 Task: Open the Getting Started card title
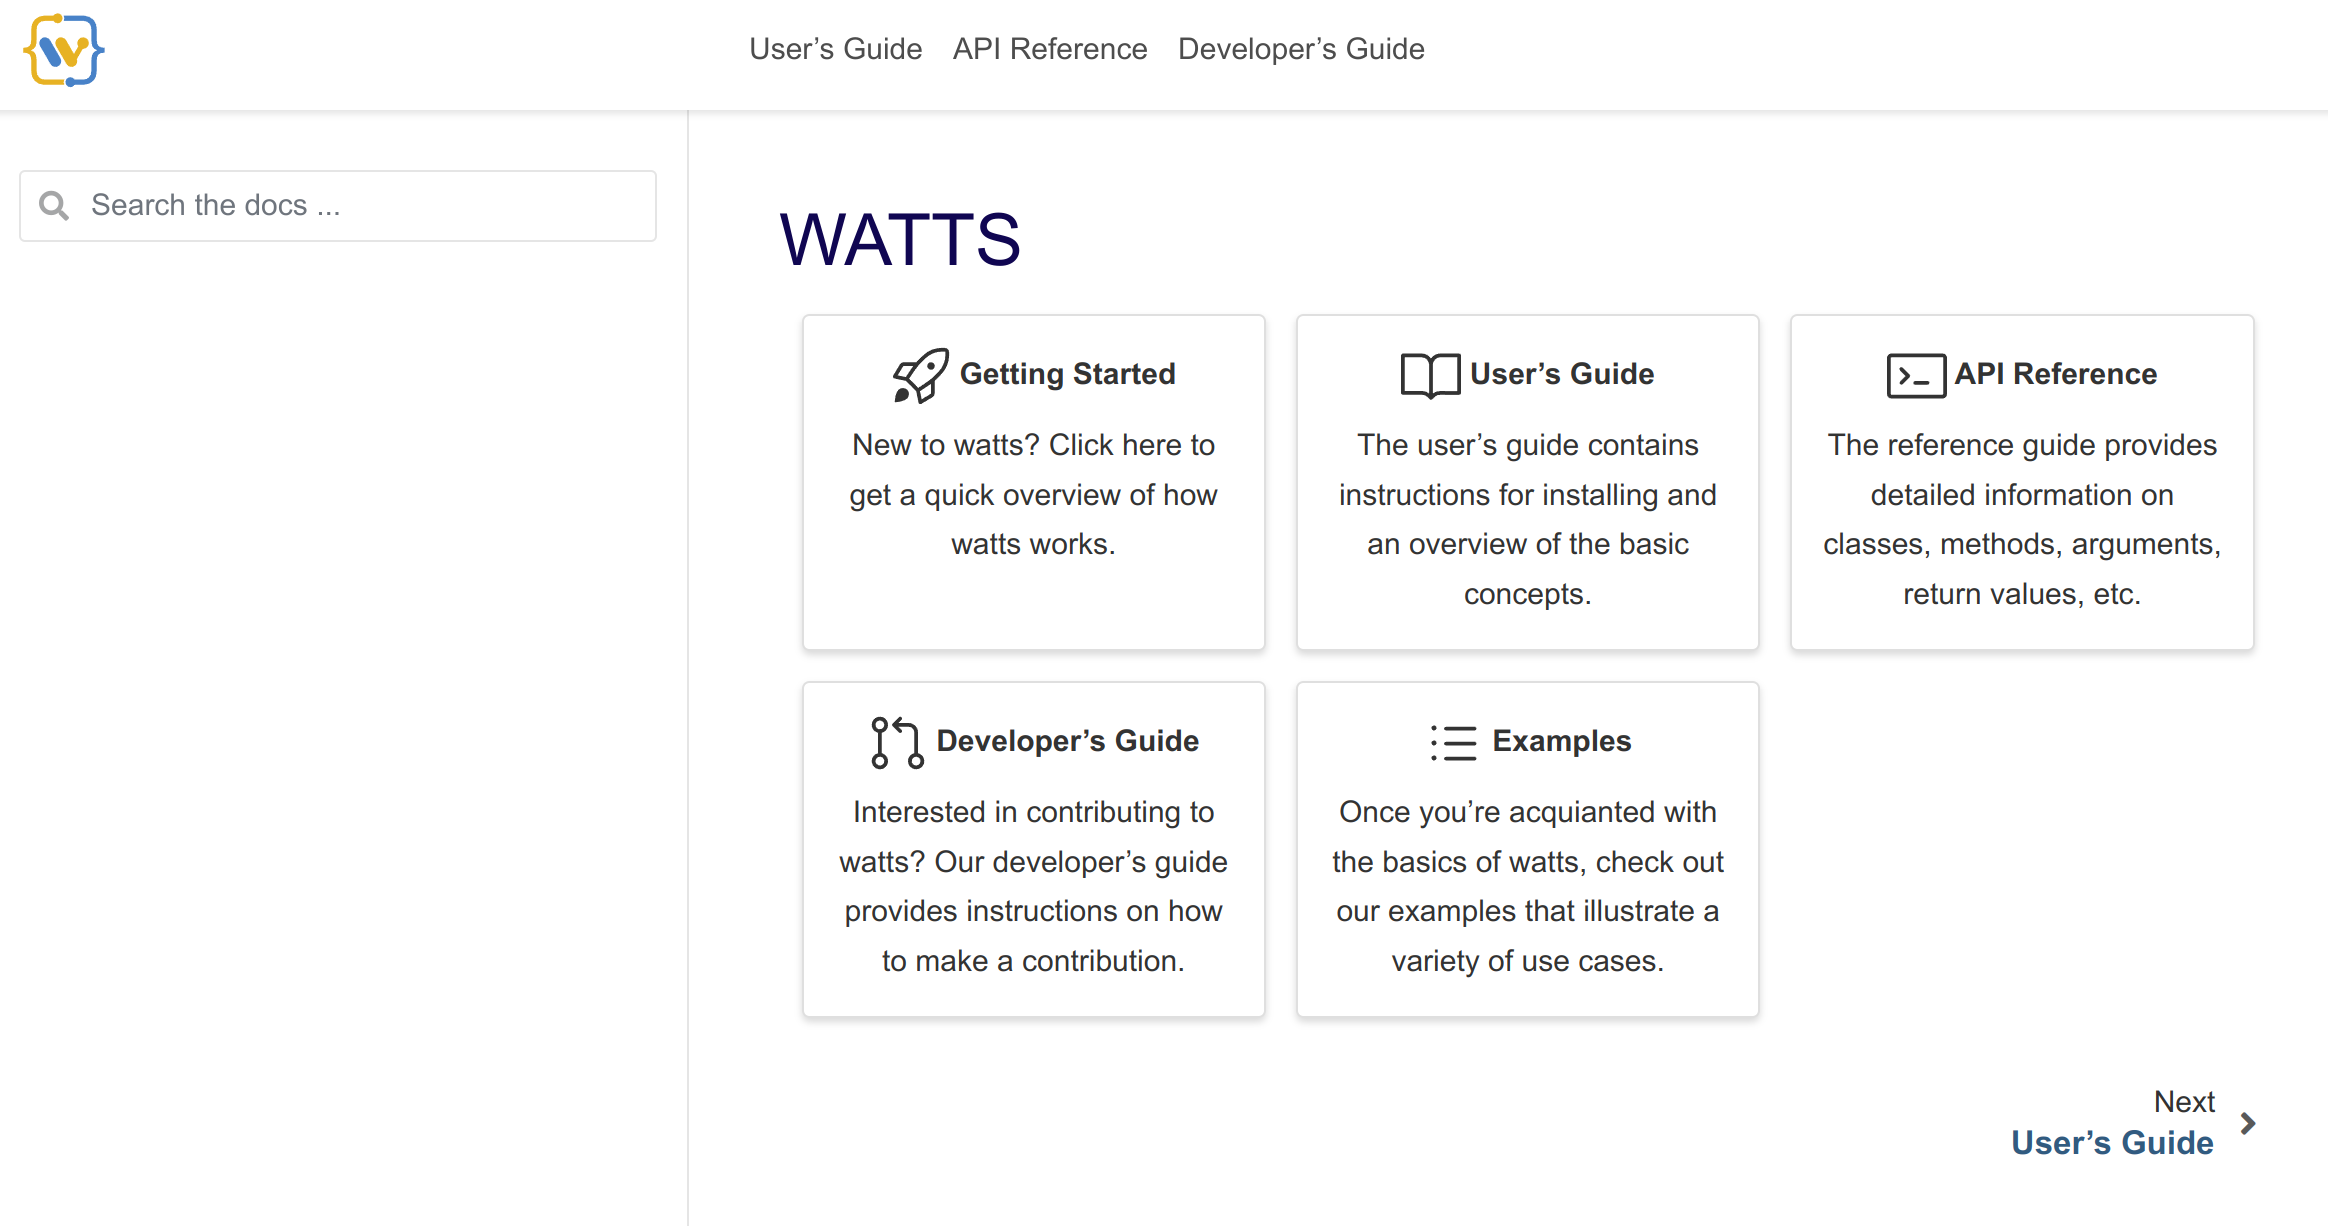pyautogui.click(x=1067, y=374)
